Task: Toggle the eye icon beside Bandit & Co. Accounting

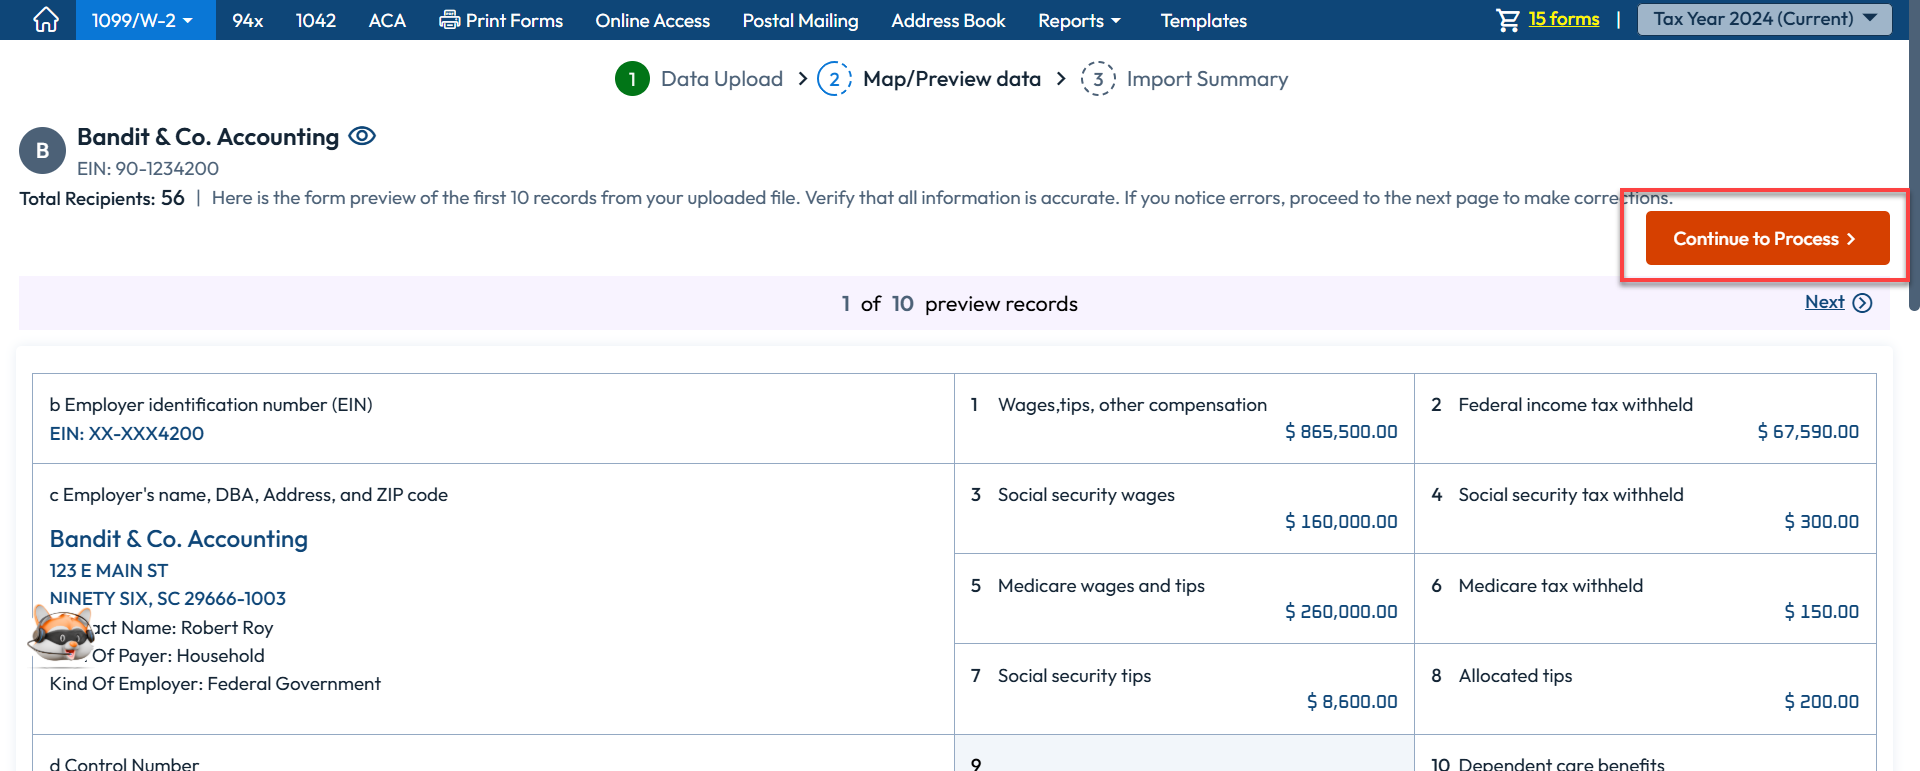Action: 362,136
